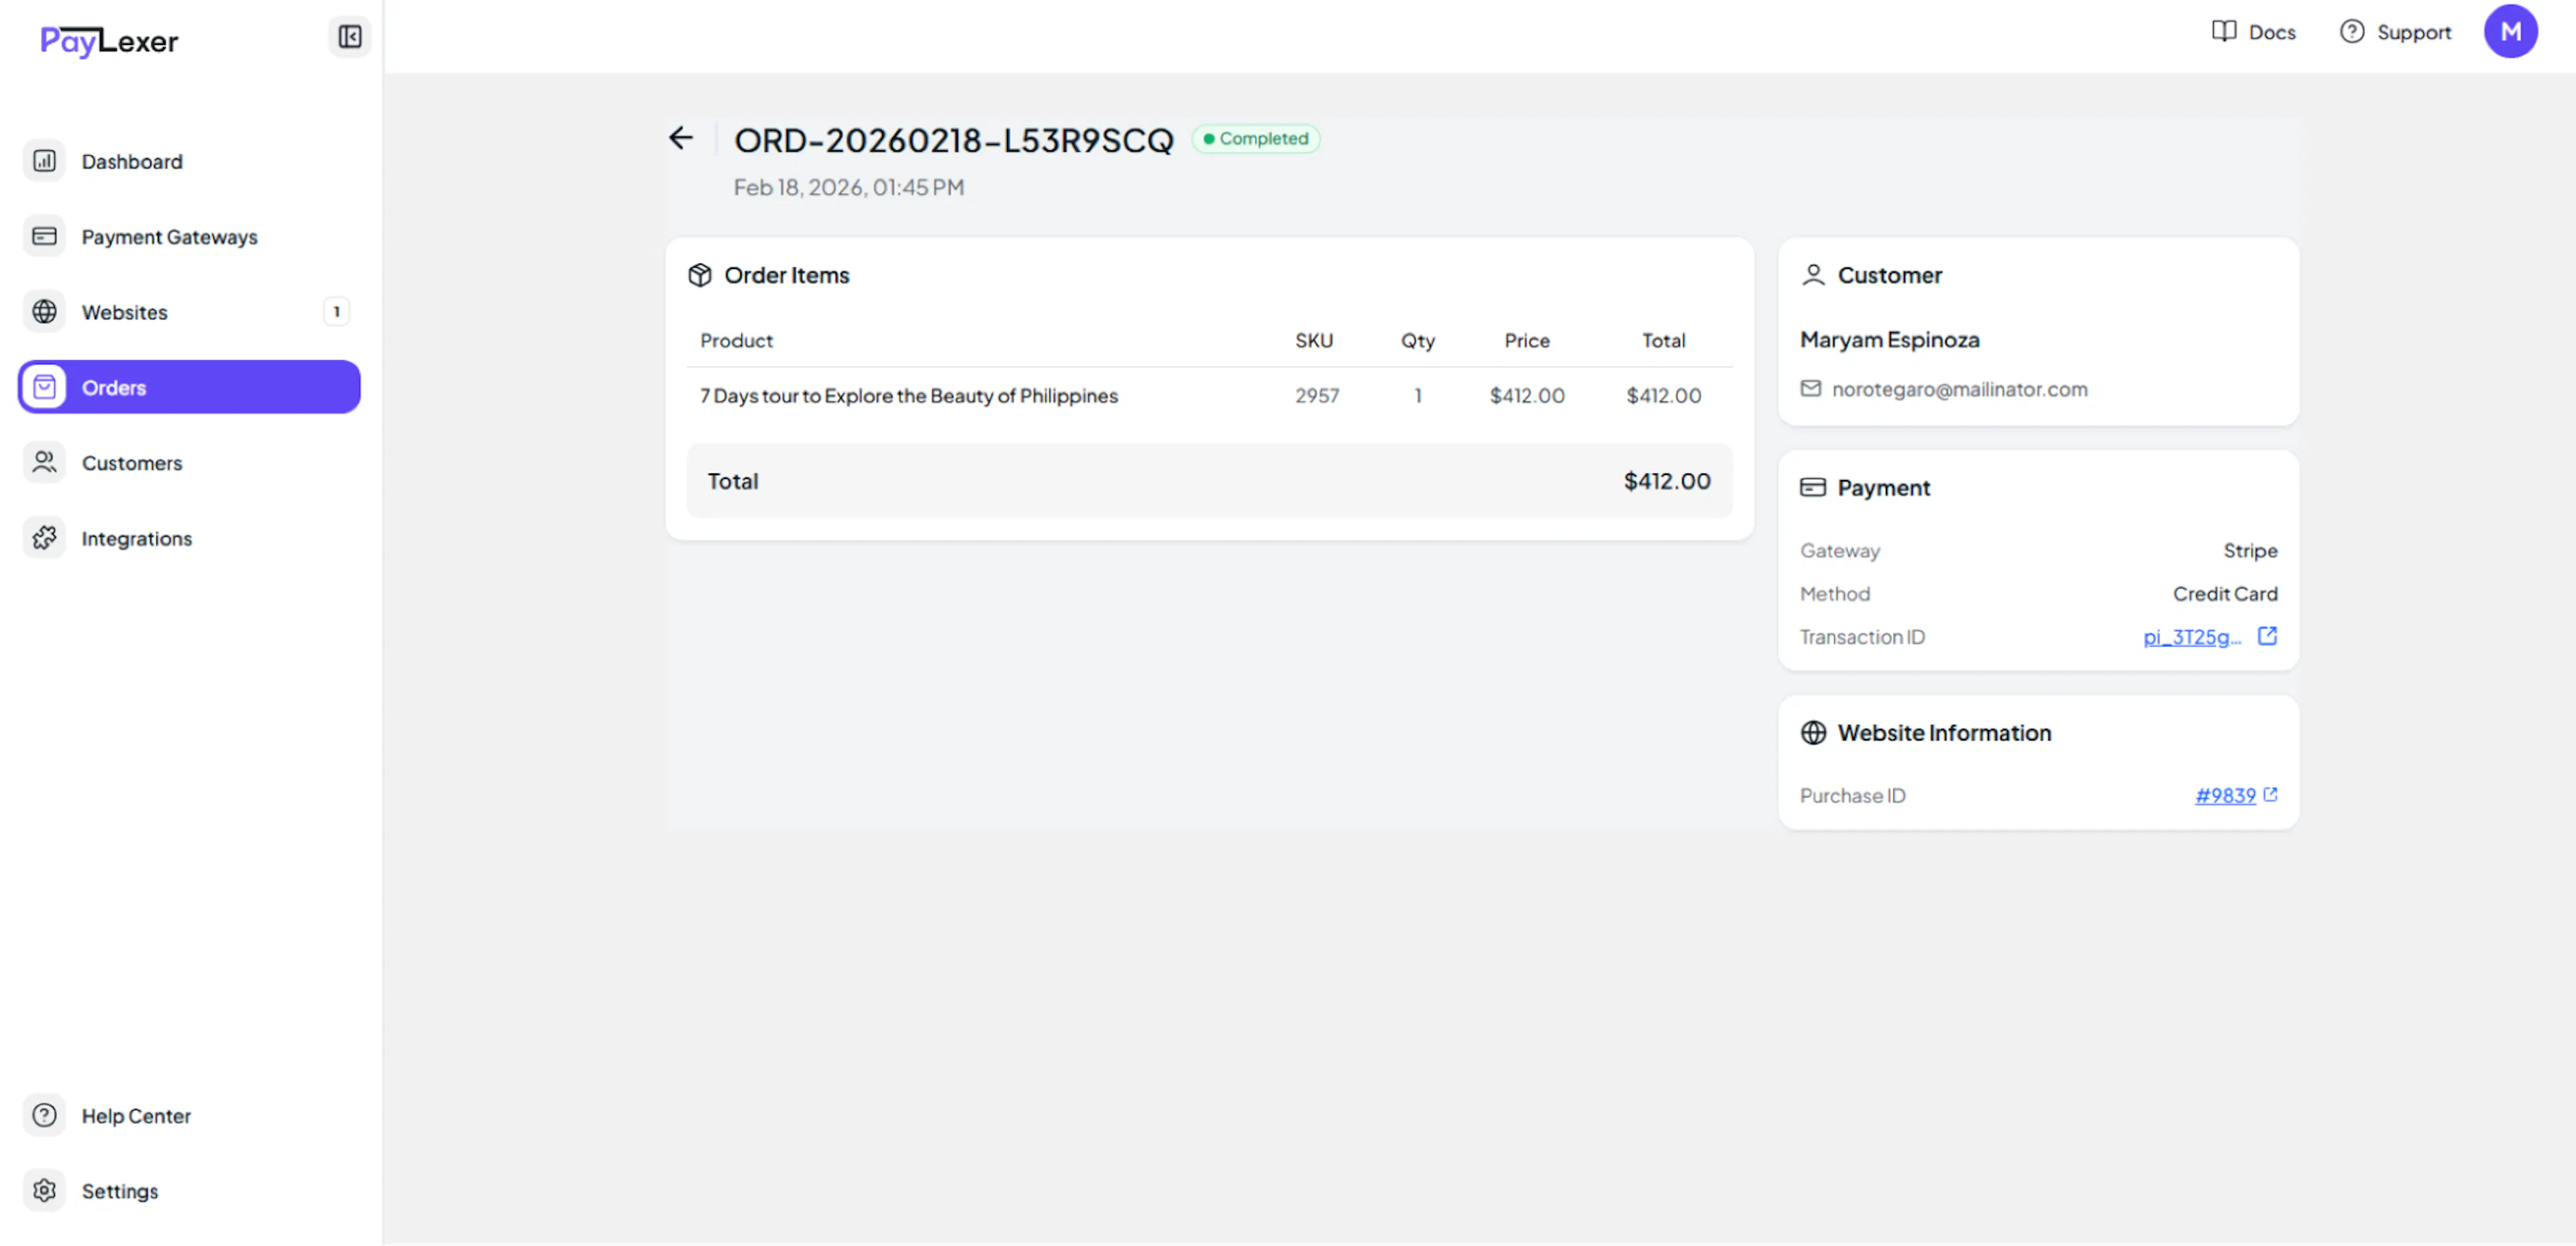
Task: Click the Websites globe icon in sidebar
Action: pos(44,312)
